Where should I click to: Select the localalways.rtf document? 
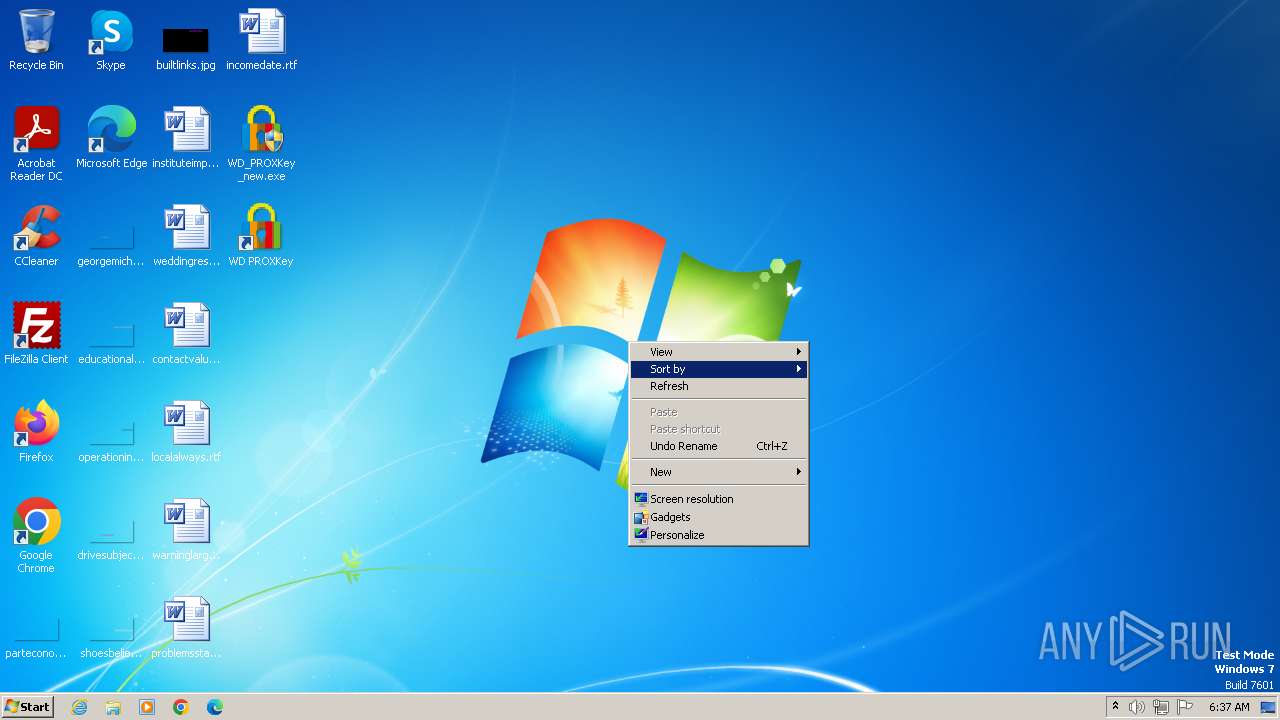click(x=186, y=432)
